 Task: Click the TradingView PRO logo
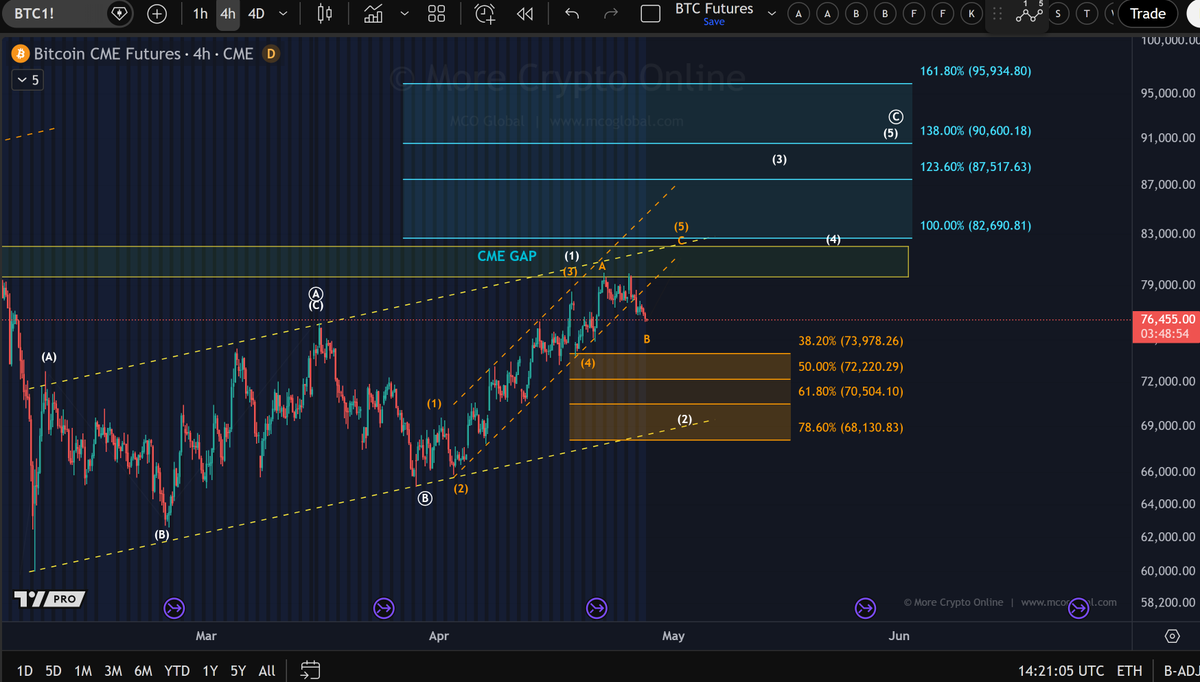click(49, 599)
